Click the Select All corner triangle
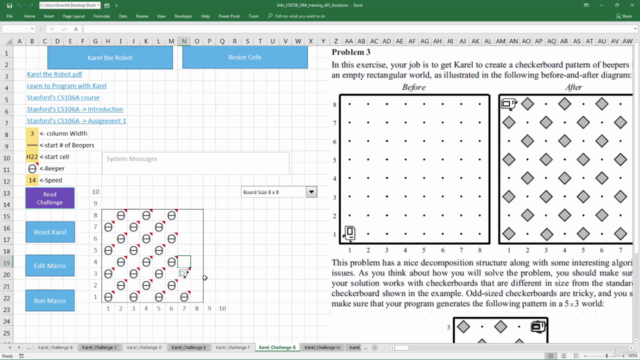This screenshot has height=360, width=640. [8, 41]
